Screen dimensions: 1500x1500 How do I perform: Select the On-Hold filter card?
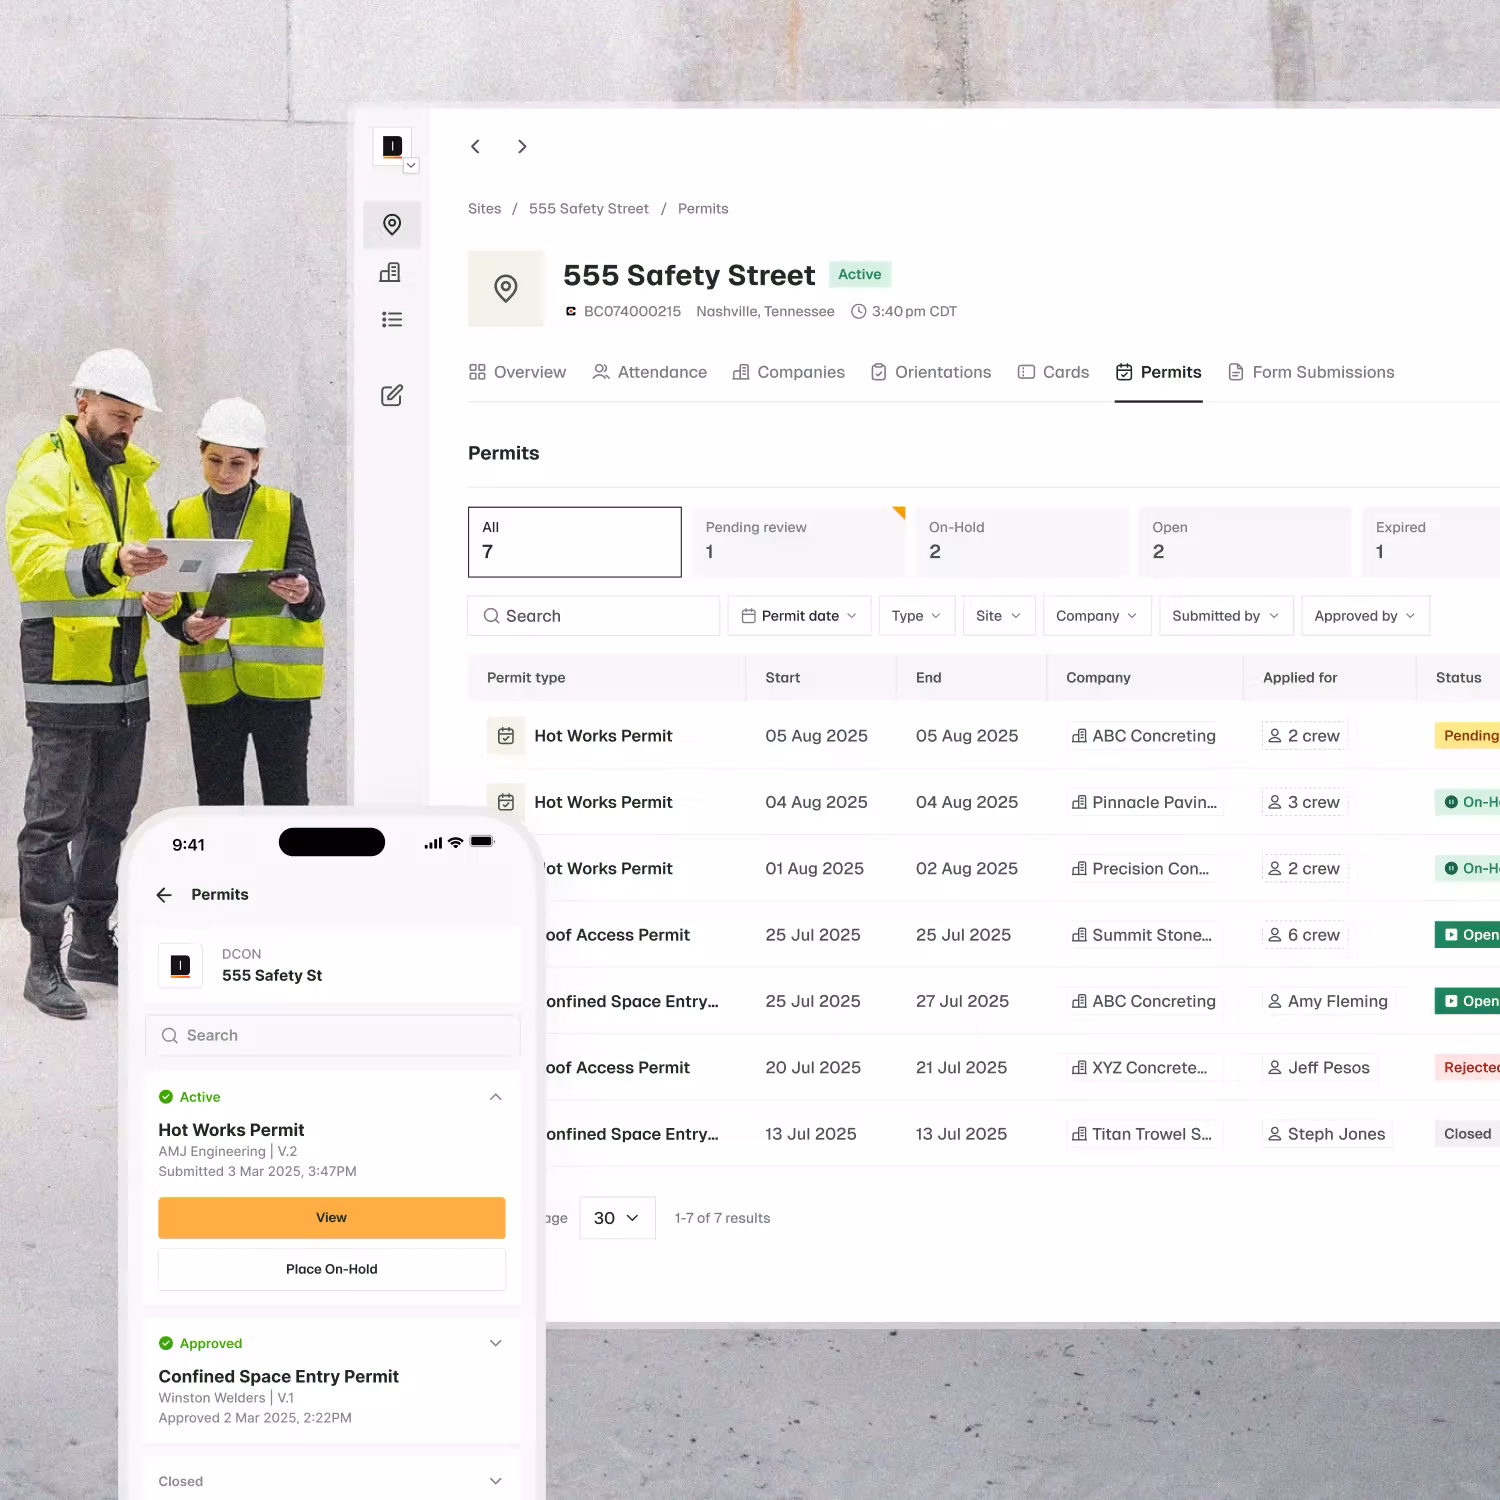(1022, 542)
